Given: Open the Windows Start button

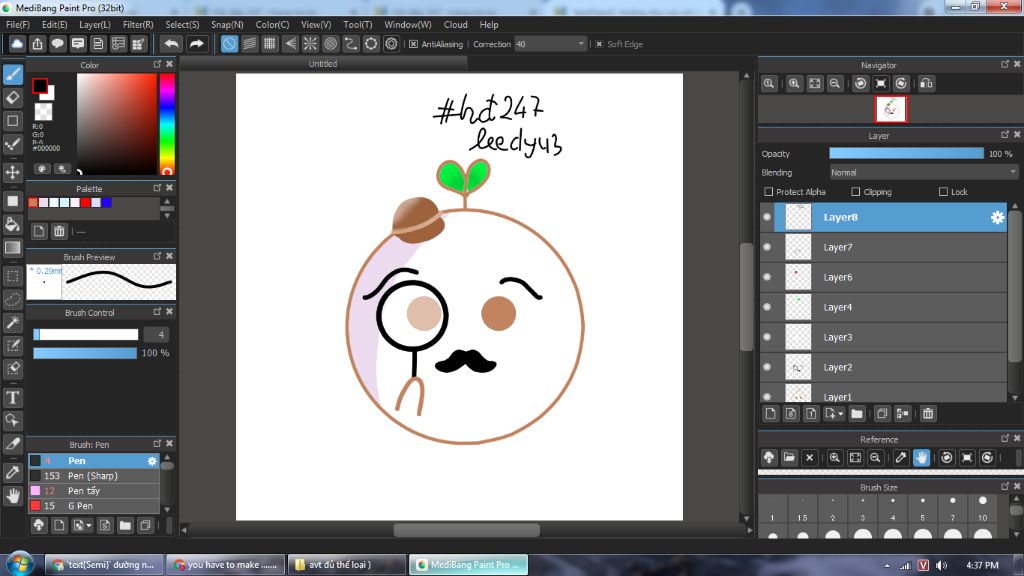Looking at the screenshot, I should pyautogui.click(x=20, y=564).
